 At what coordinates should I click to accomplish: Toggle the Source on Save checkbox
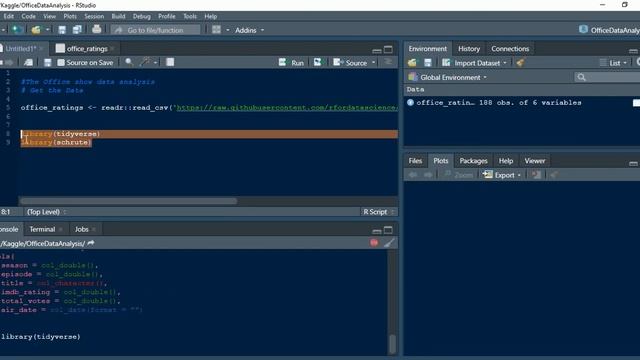(x=61, y=62)
